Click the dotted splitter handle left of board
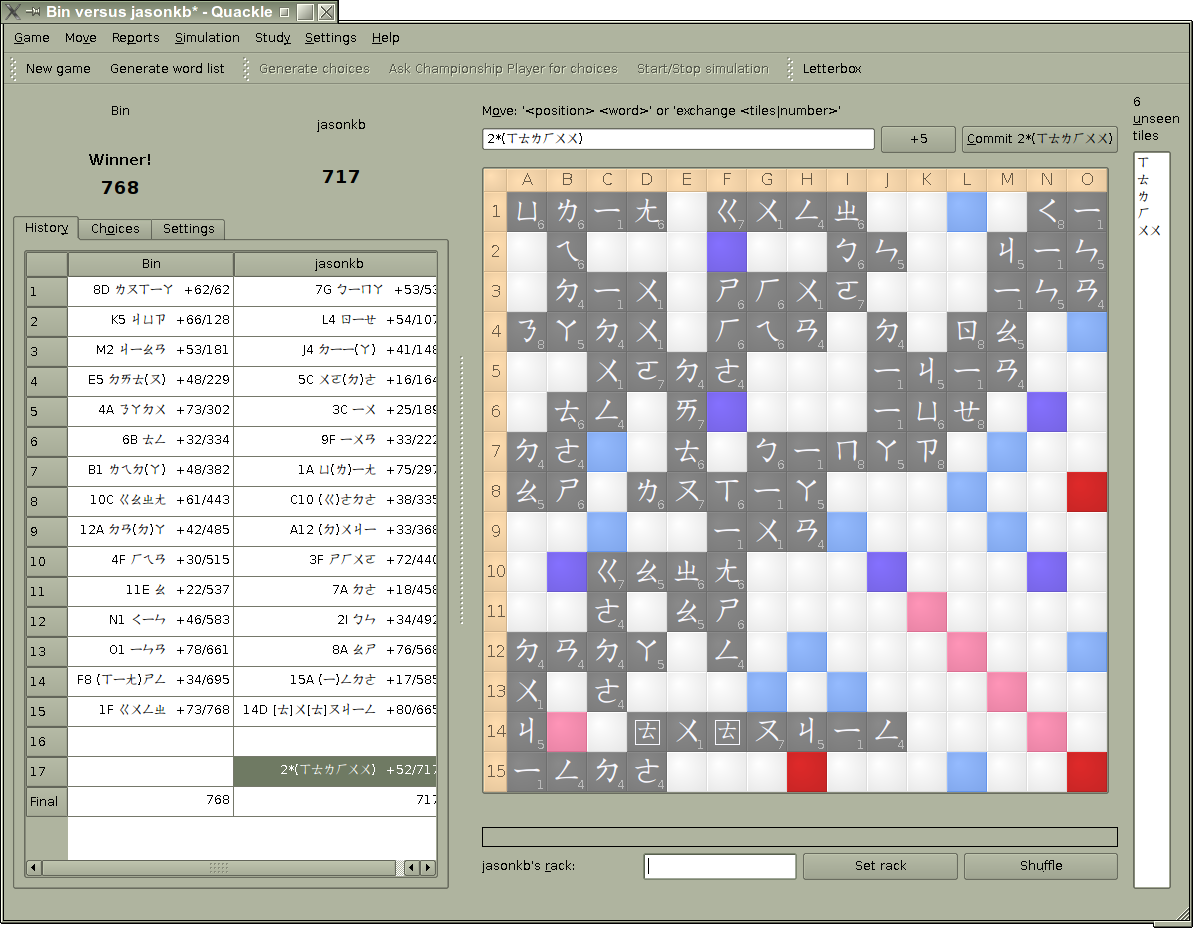This screenshot has width=1193, height=928. coord(462,490)
